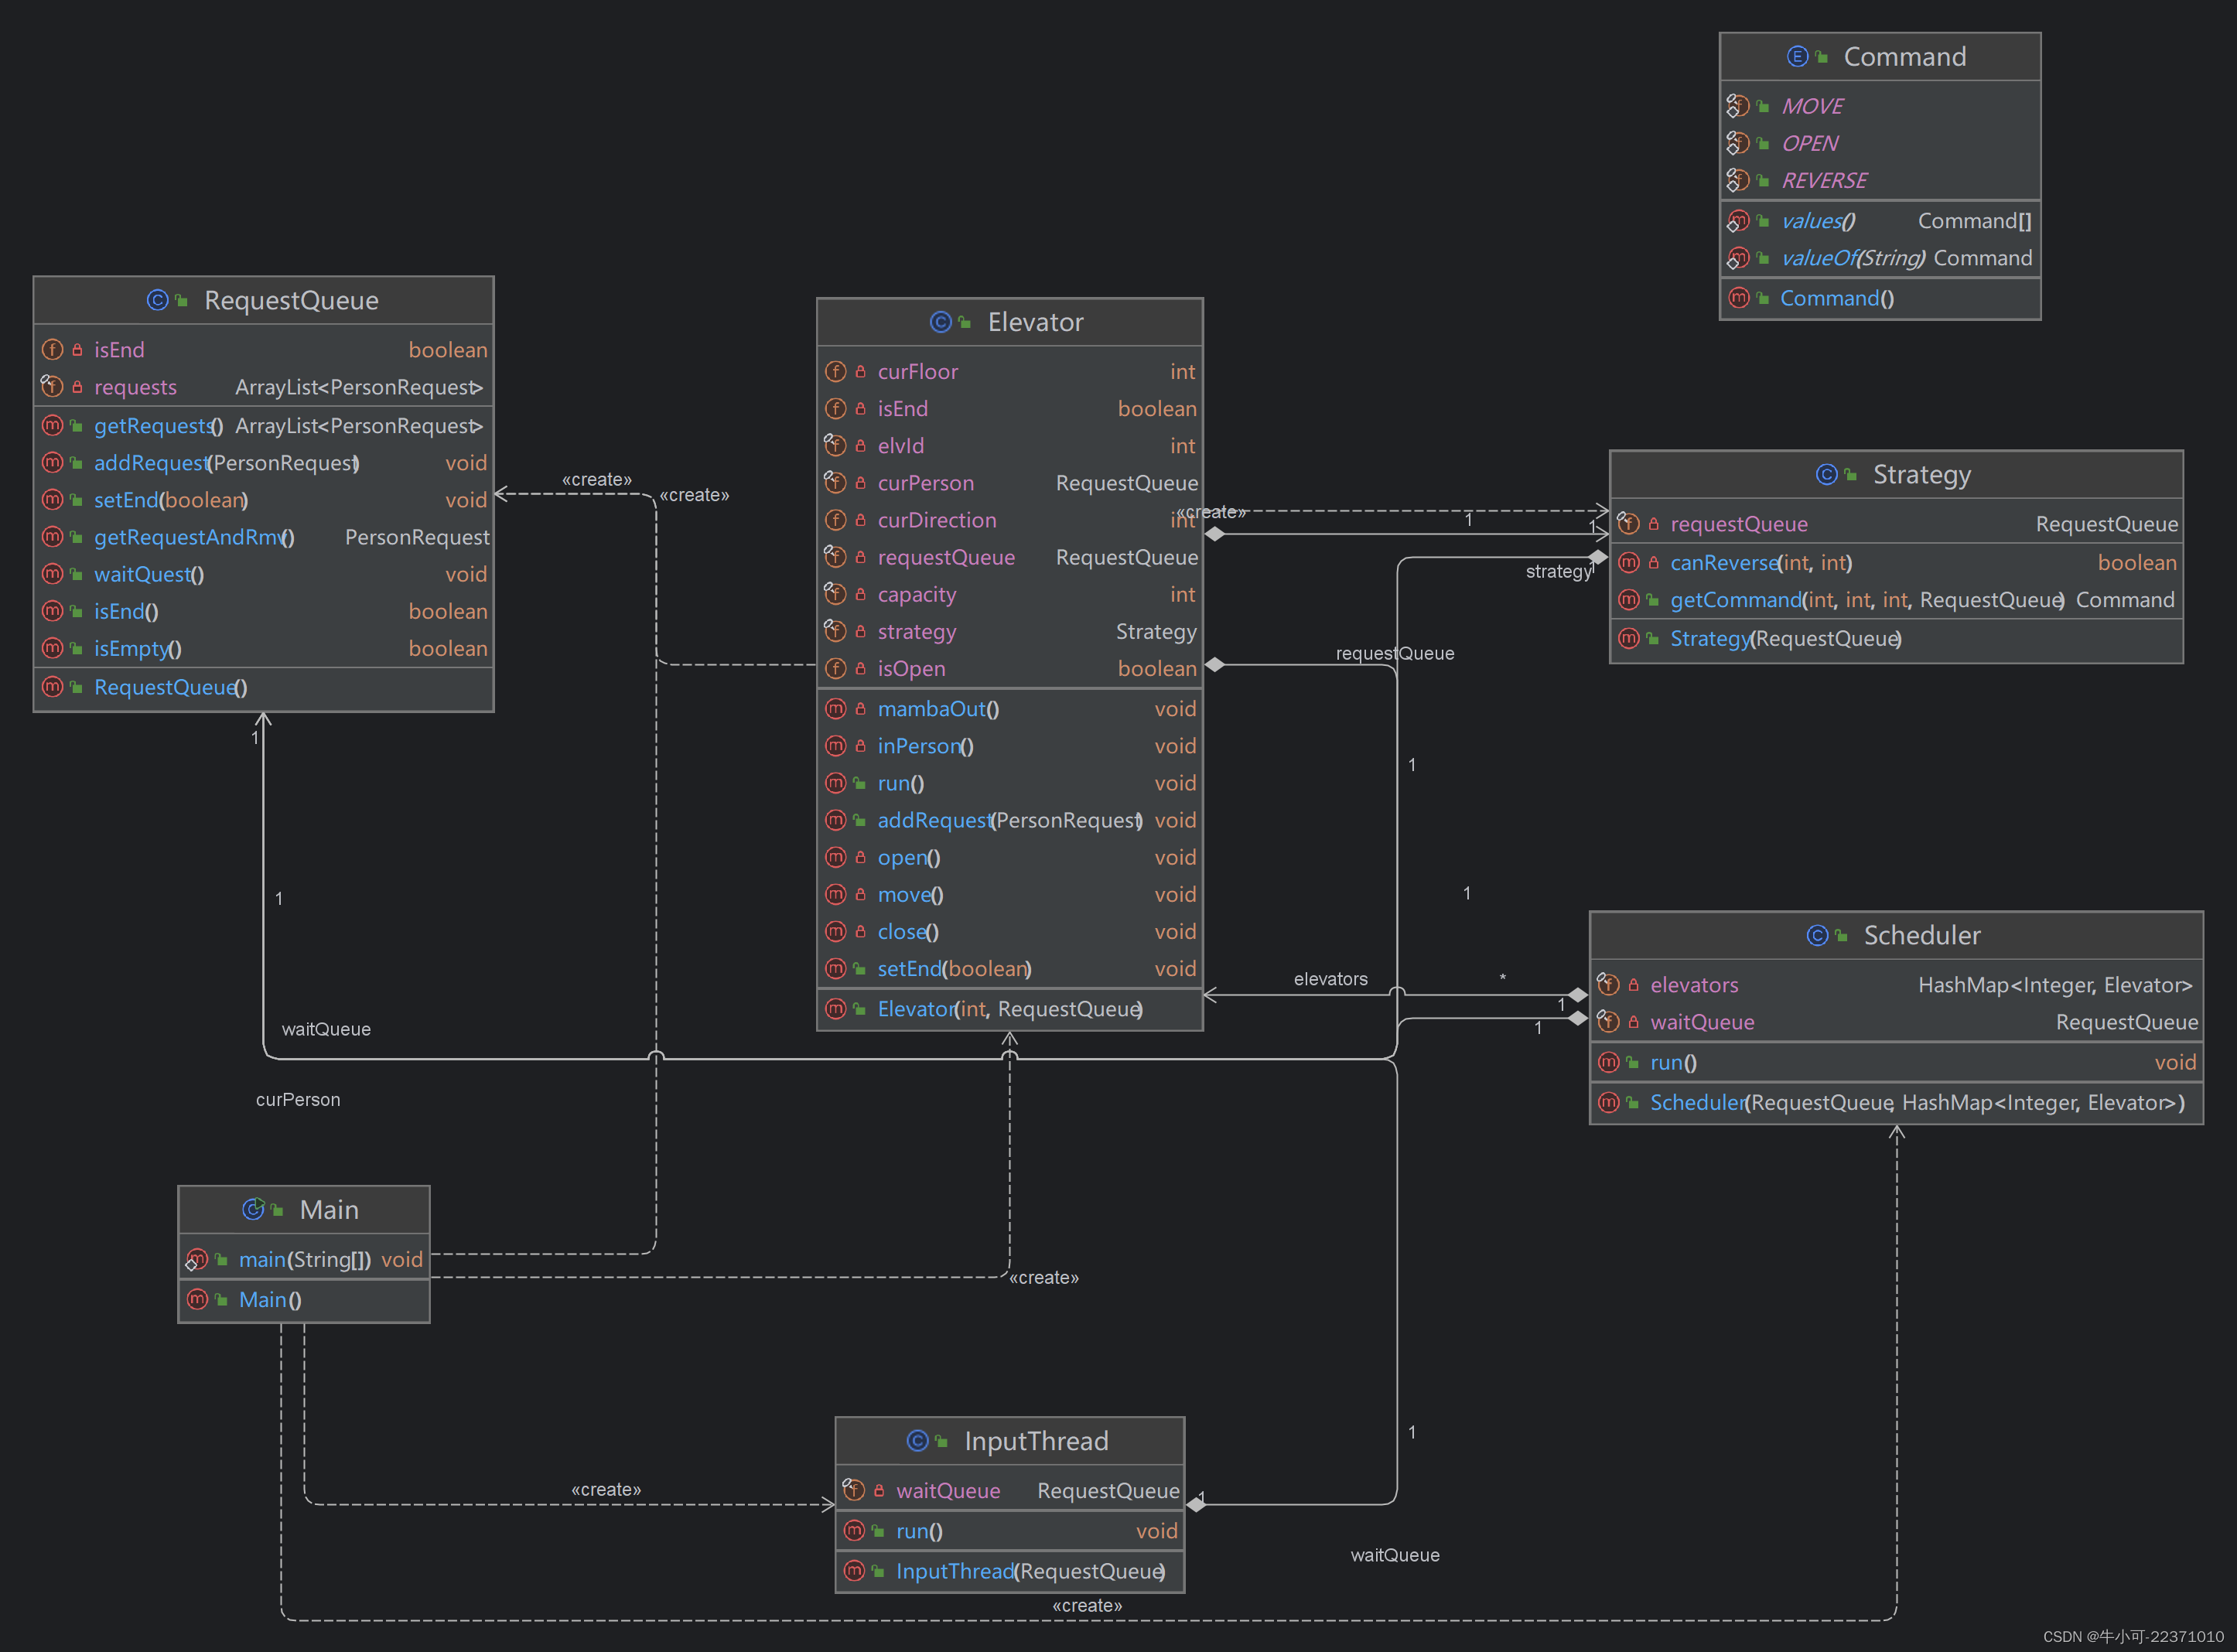The height and width of the screenshot is (1652, 2237).
Task: Select the Command enum title
Action: [1904, 57]
